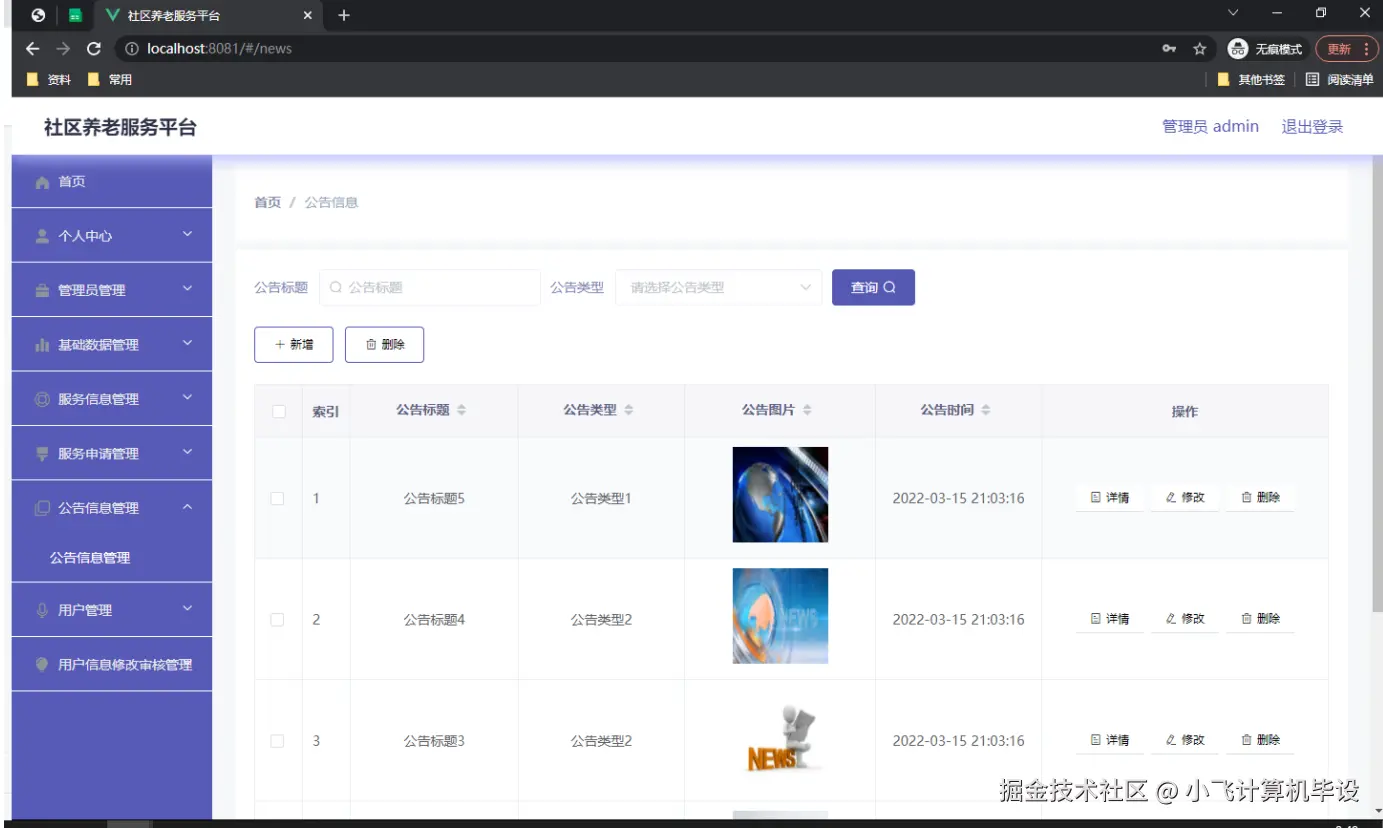Select the 用户管理 microphone icon
Image resolution: width=1383 pixels, height=828 pixels.
pos(41,609)
